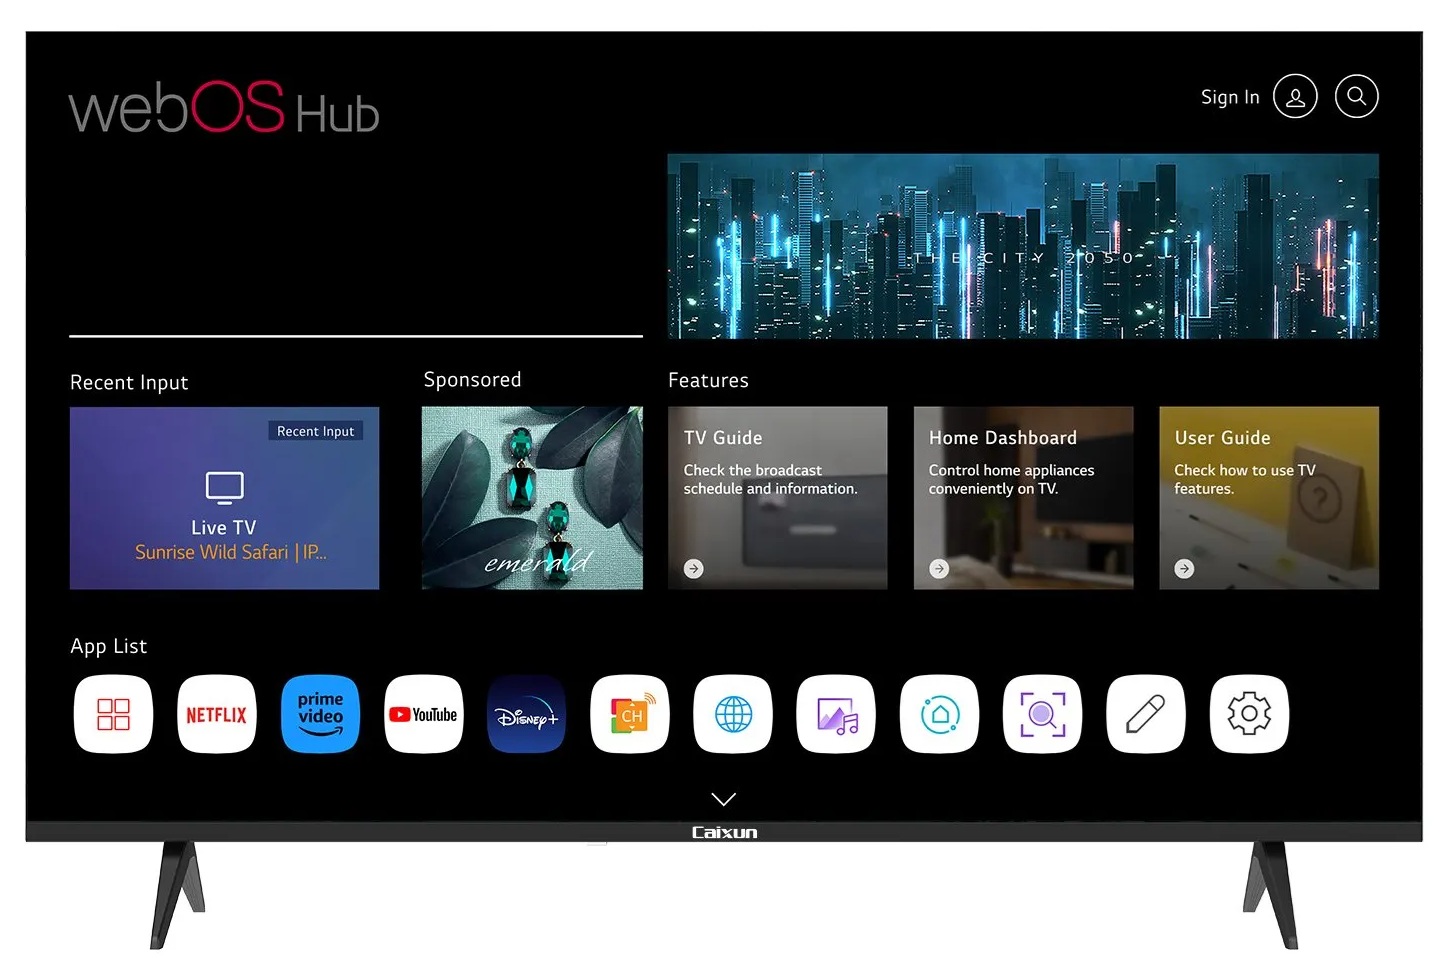The image size is (1454, 966).
Task: Launch the web browser globe icon
Action: click(733, 714)
